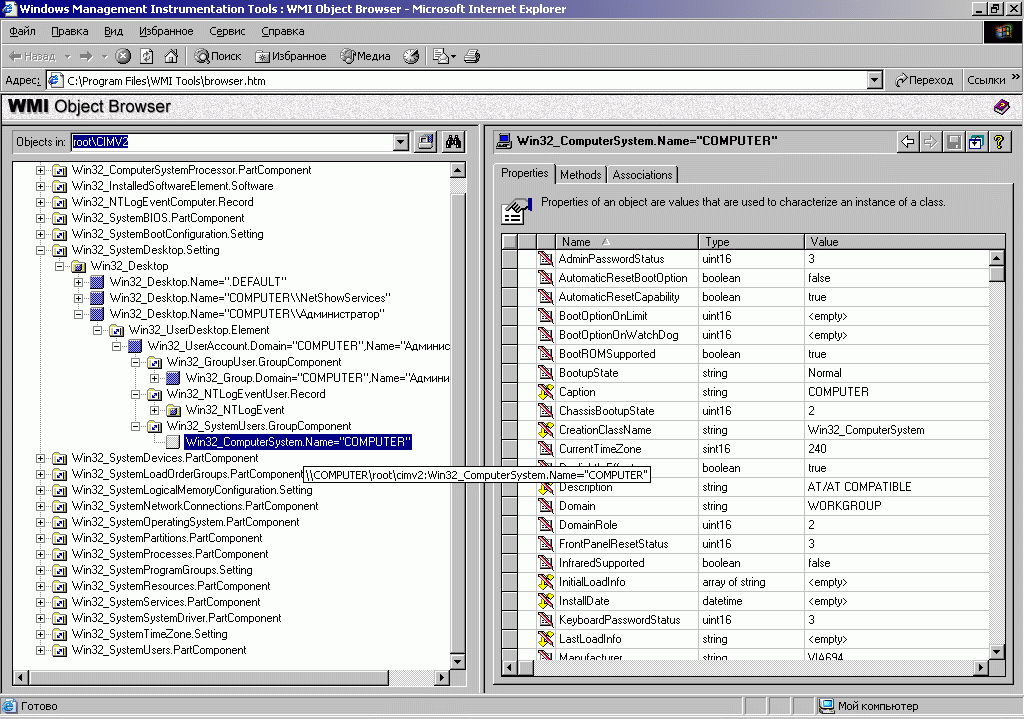The width and height of the screenshot is (1024, 719).
Task: Click the Медиа toolbar button
Action: pos(366,56)
